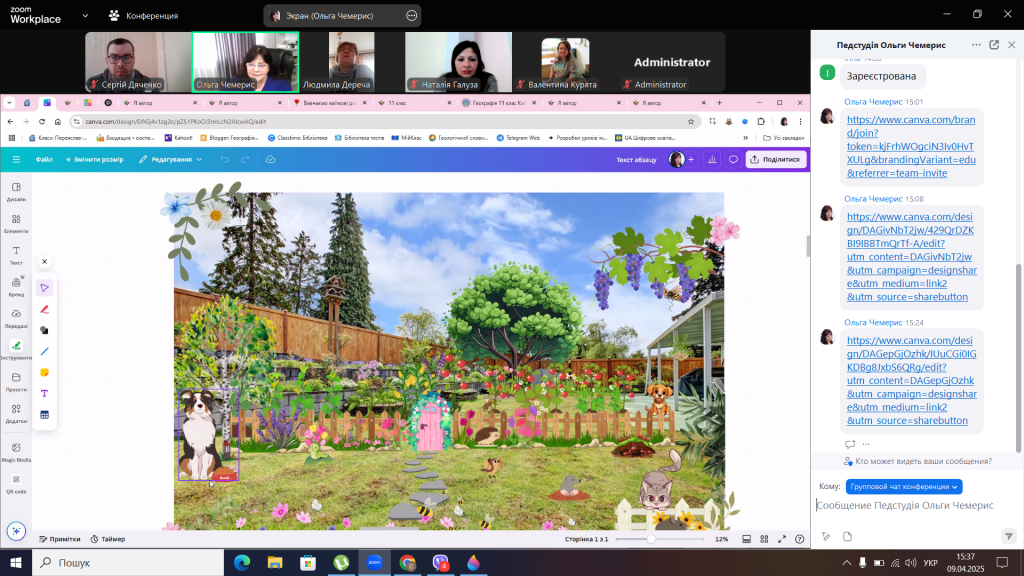The width and height of the screenshot is (1024, 576).
Task: Click the undo arrow in Canva
Action: click(225, 159)
